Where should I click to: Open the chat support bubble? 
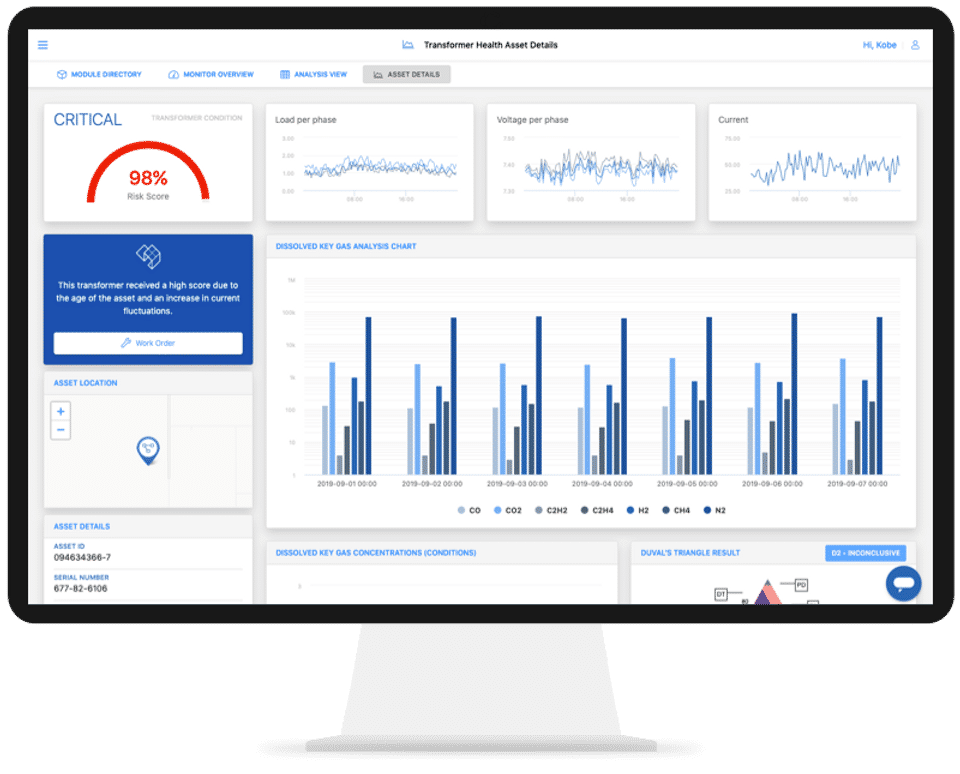pyautogui.click(x=903, y=583)
